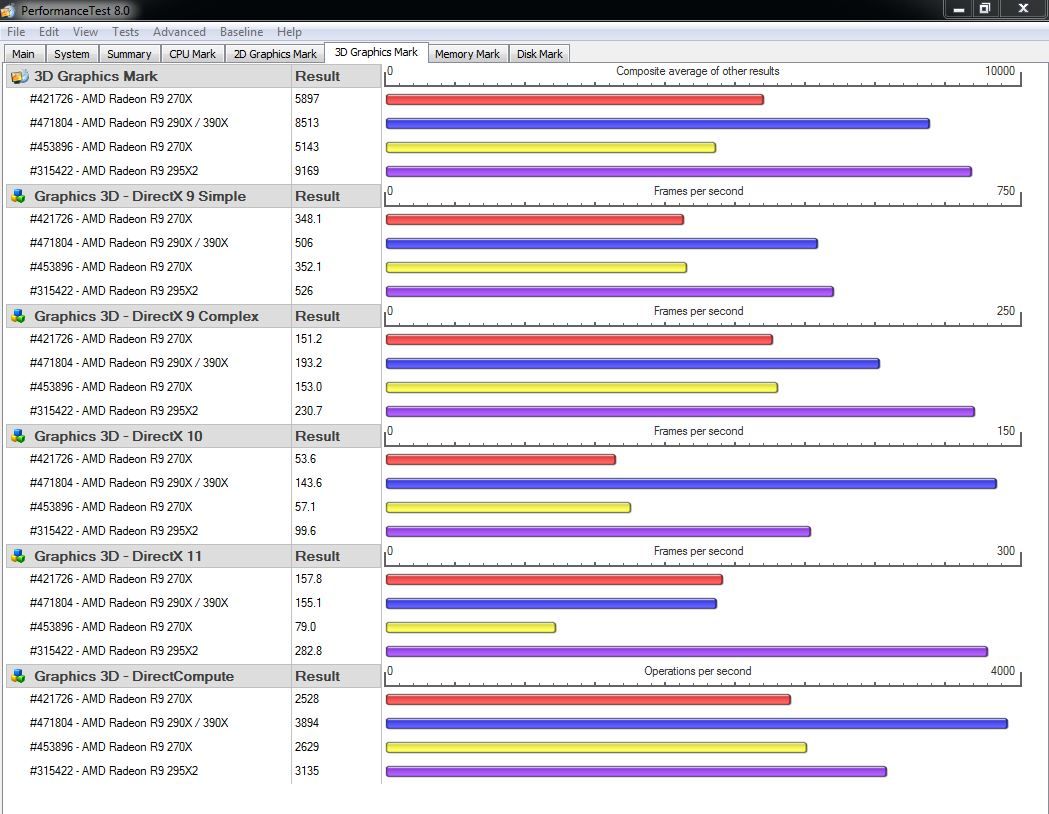Click the blue 3894 DirectCompute bar
This screenshot has height=814, width=1049.
(x=696, y=724)
